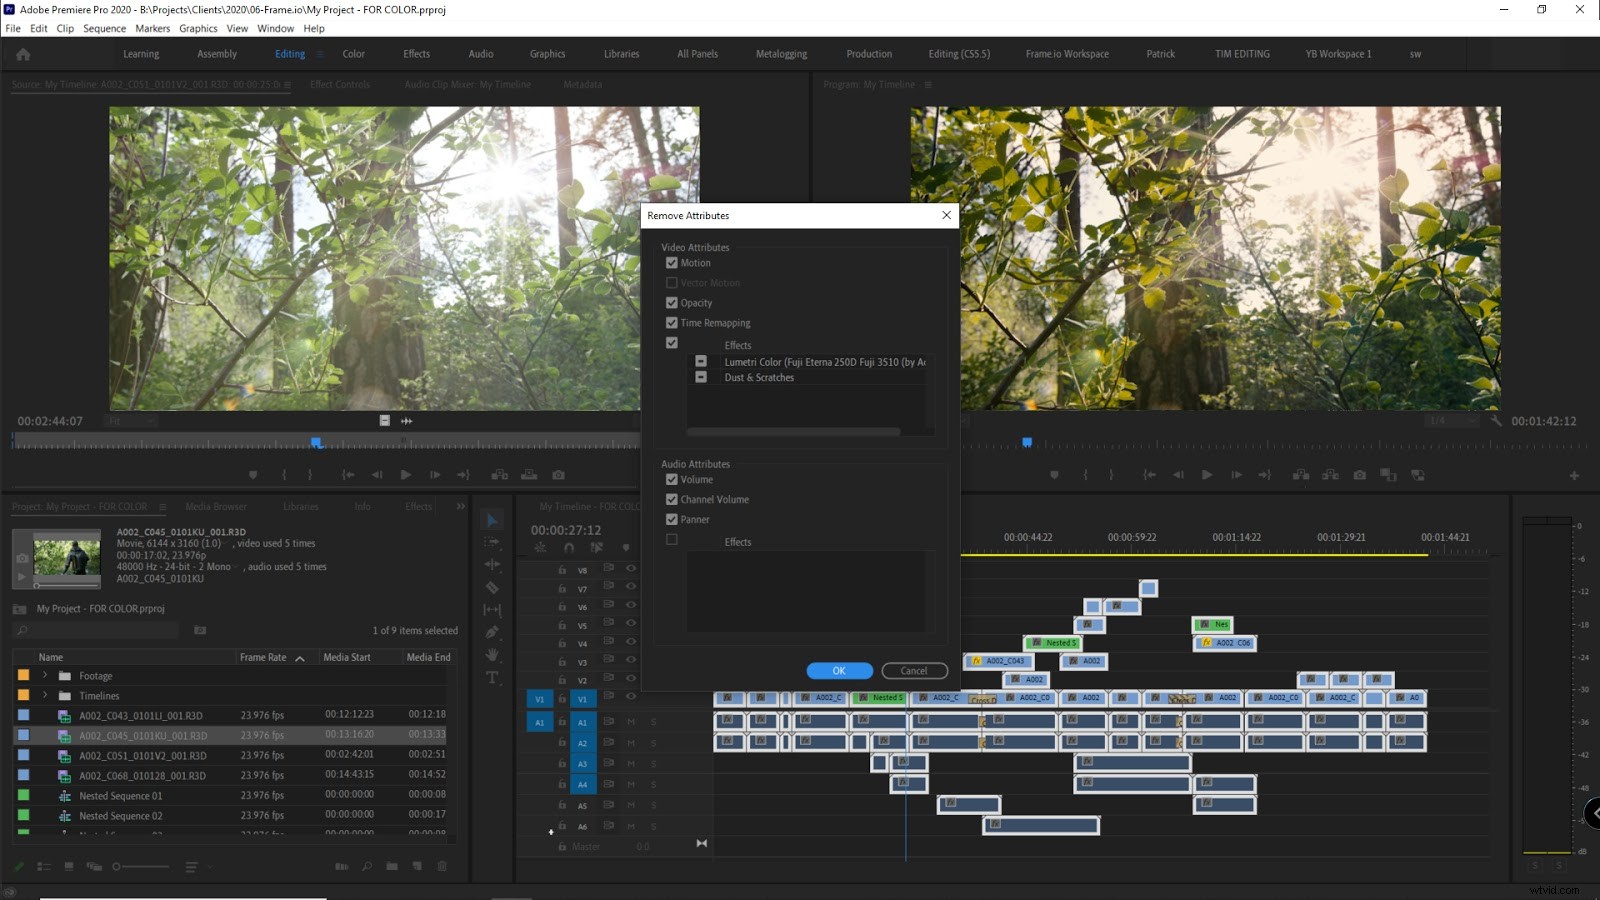The width and height of the screenshot is (1600, 900).
Task: Switch to the Color workspace tab
Action: click(x=353, y=54)
